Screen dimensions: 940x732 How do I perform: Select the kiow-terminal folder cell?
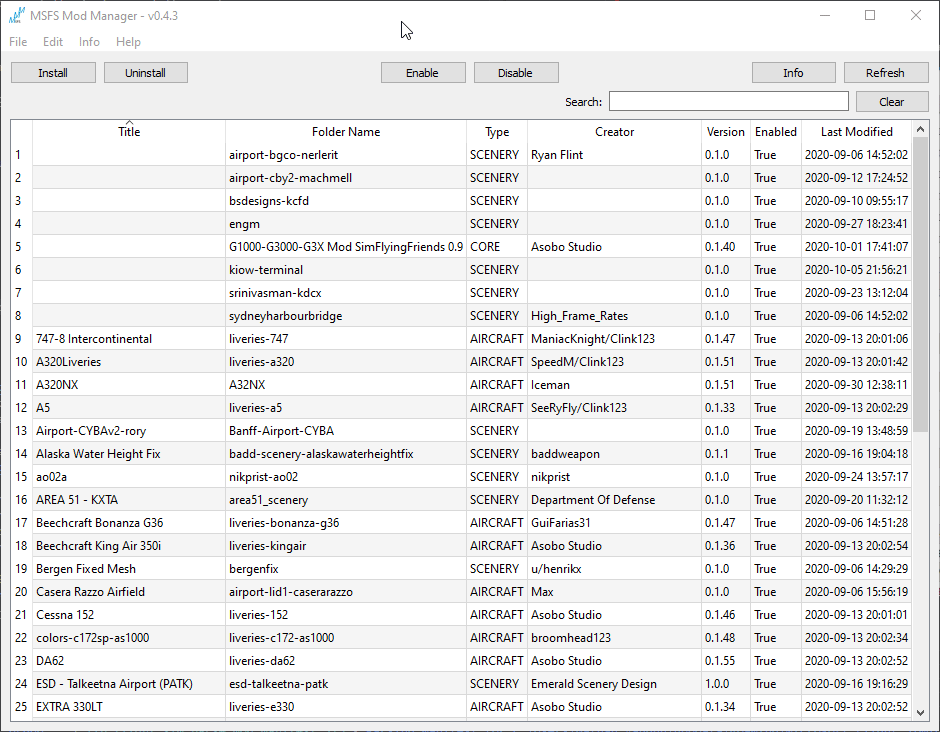[x=346, y=270]
